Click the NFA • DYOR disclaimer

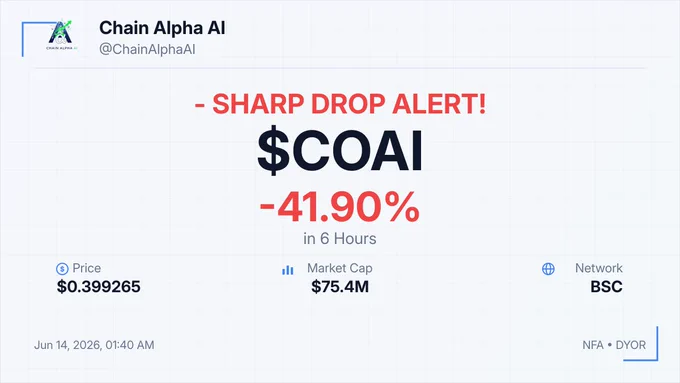coord(614,345)
